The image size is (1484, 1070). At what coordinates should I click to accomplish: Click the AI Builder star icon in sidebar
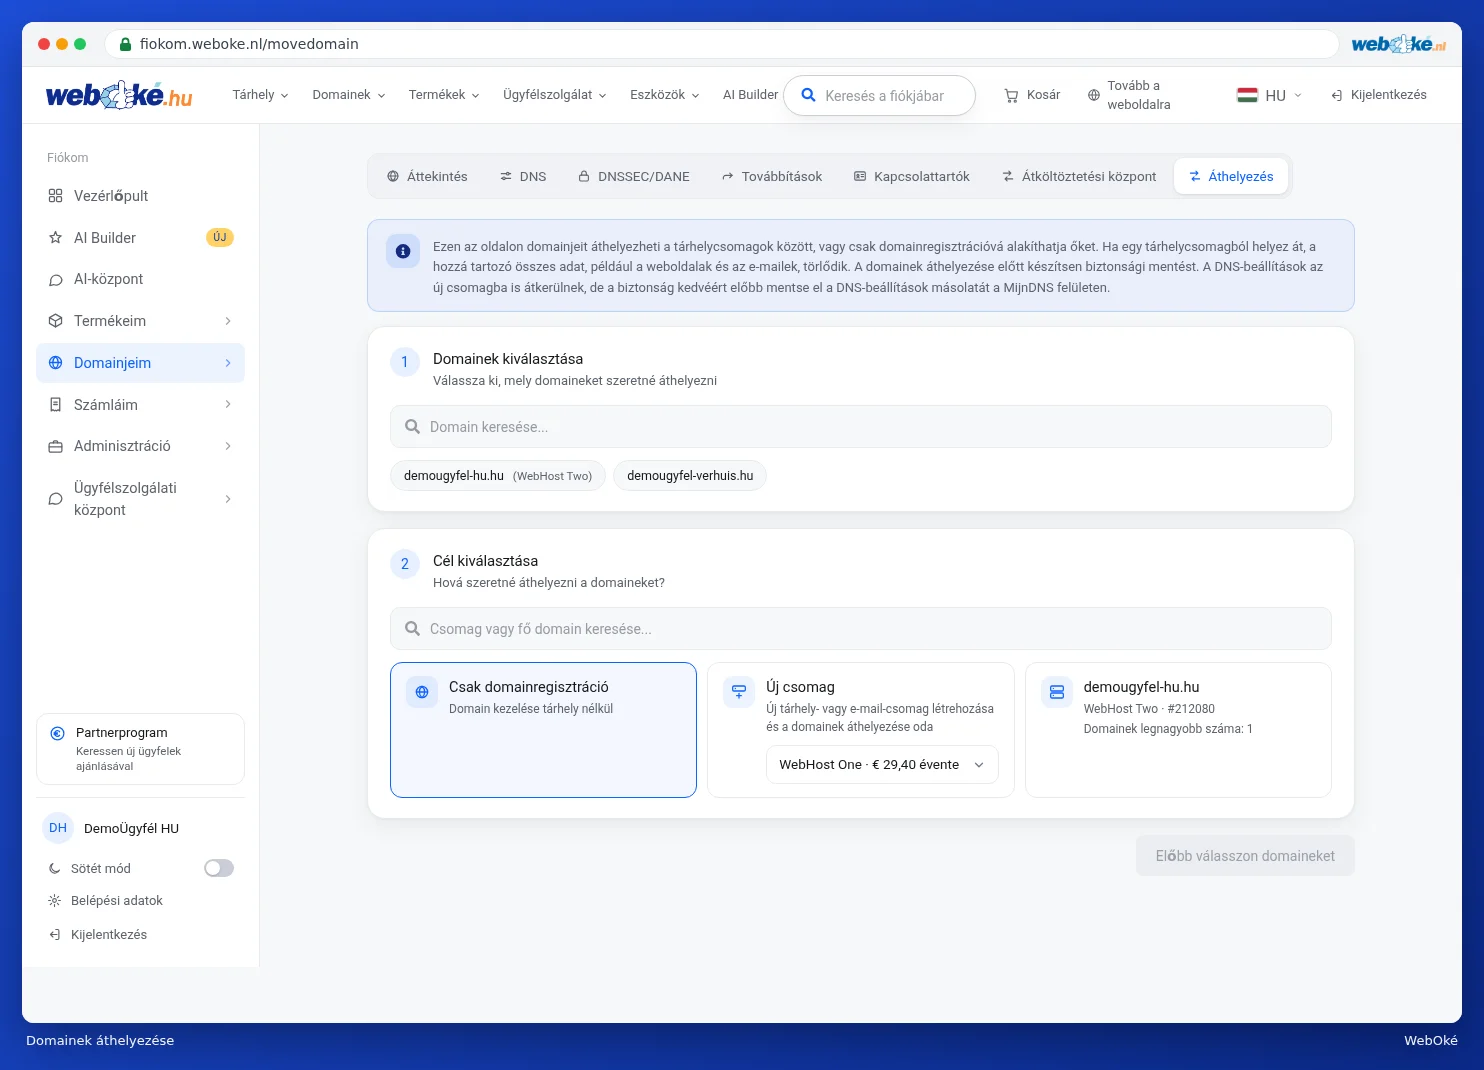point(56,238)
